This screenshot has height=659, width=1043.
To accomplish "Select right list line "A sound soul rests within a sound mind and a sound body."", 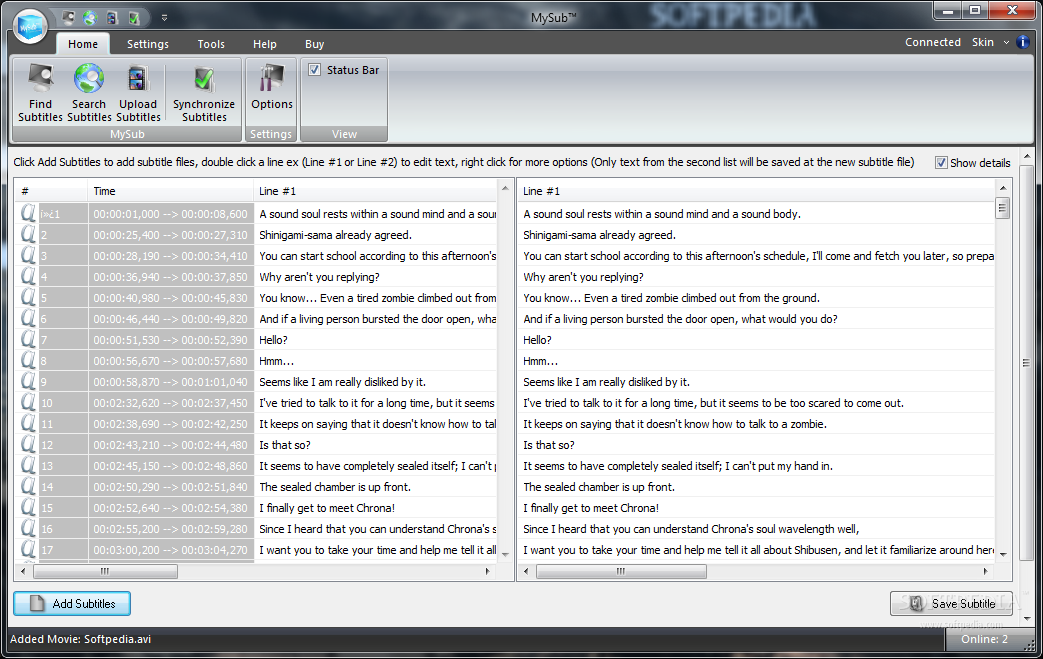I will tap(662, 214).
